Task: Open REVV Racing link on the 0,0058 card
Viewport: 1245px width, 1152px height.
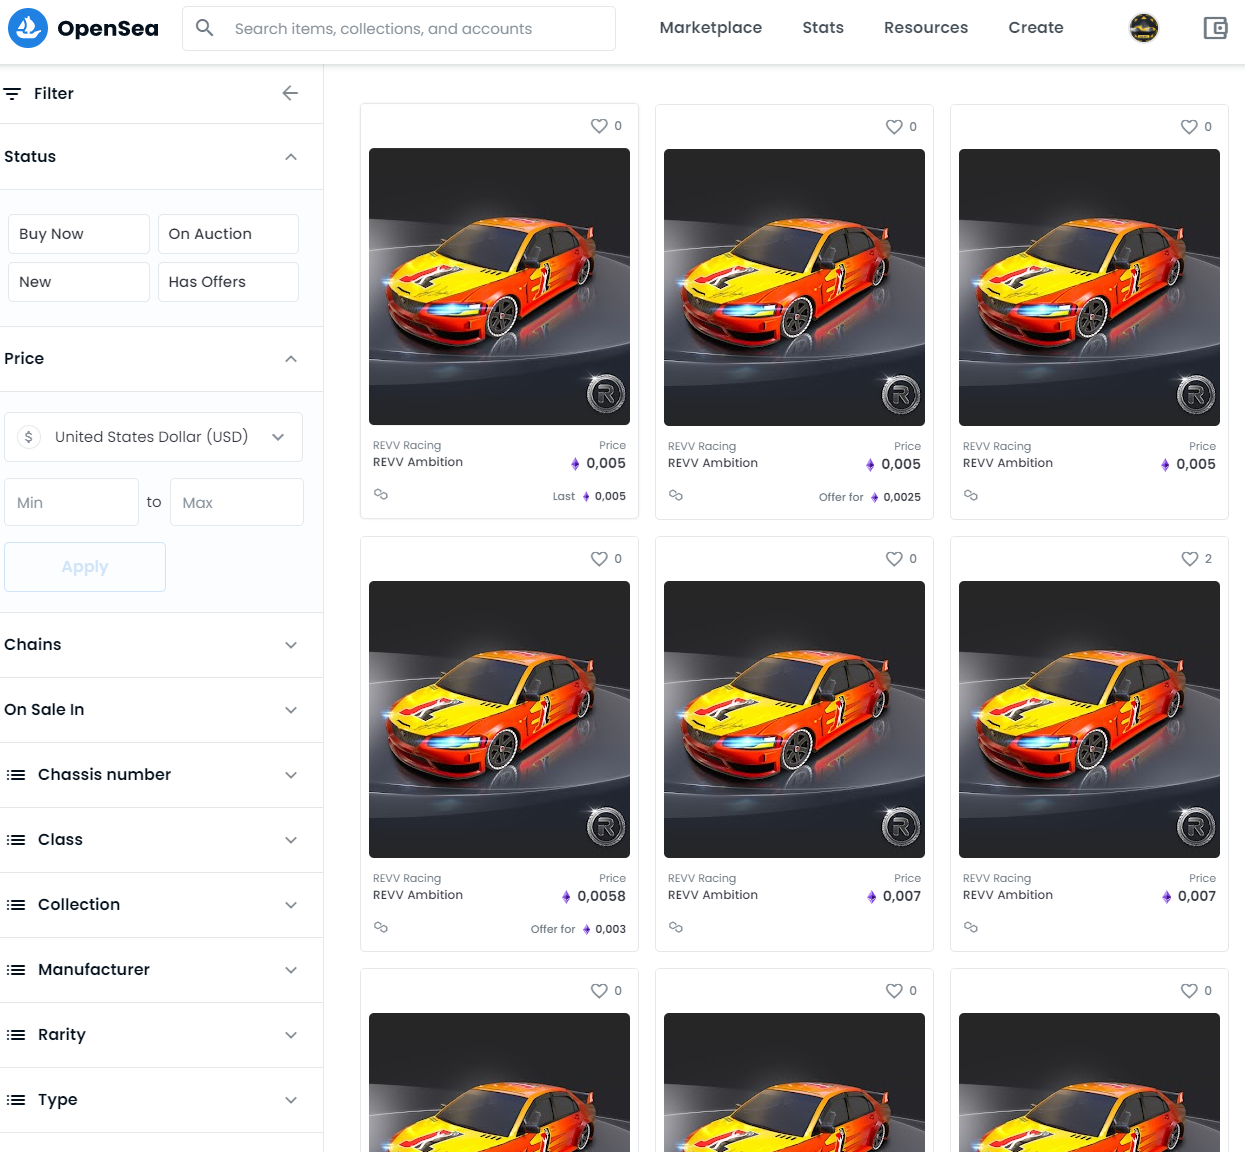Action: coord(407,879)
